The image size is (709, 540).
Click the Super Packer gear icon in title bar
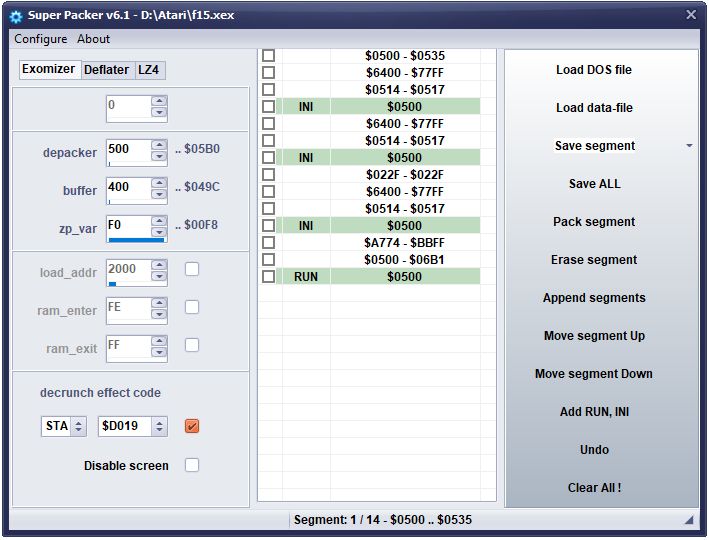point(16,15)
